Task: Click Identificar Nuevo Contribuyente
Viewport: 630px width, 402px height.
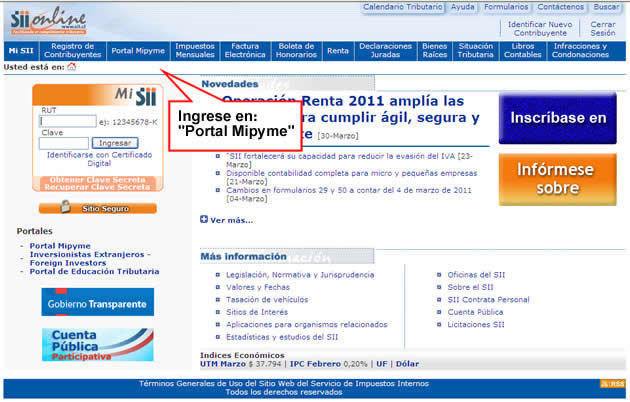Action: pyautogui.click(x=540, y=29)
